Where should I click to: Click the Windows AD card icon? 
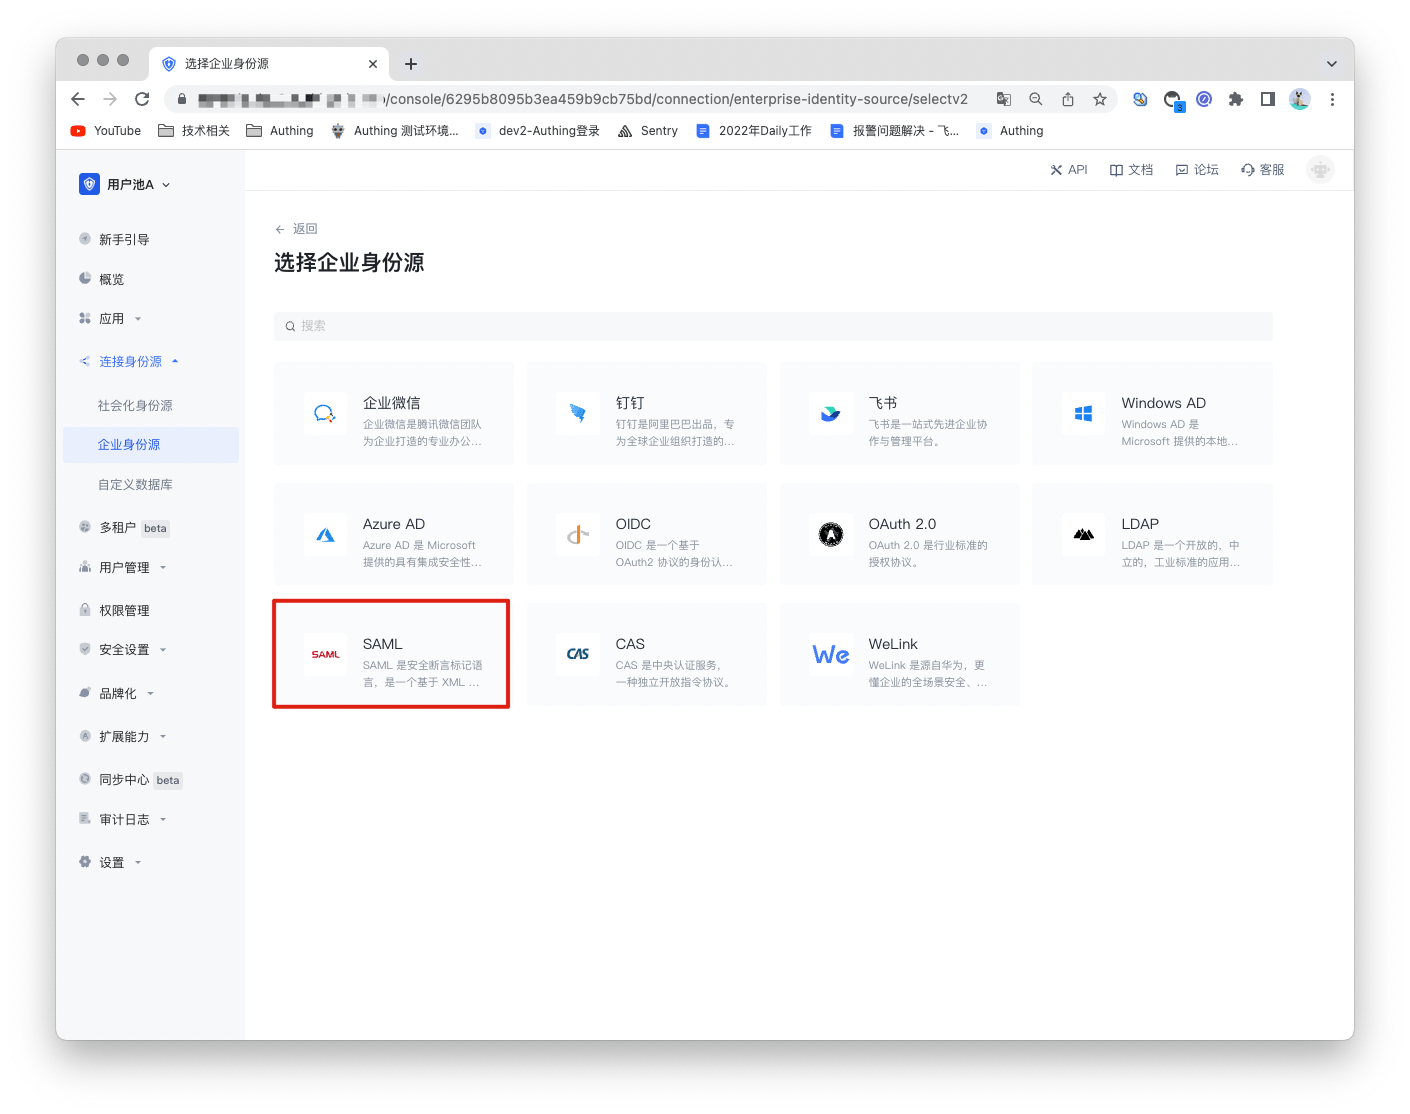[x=1084, y=414]
